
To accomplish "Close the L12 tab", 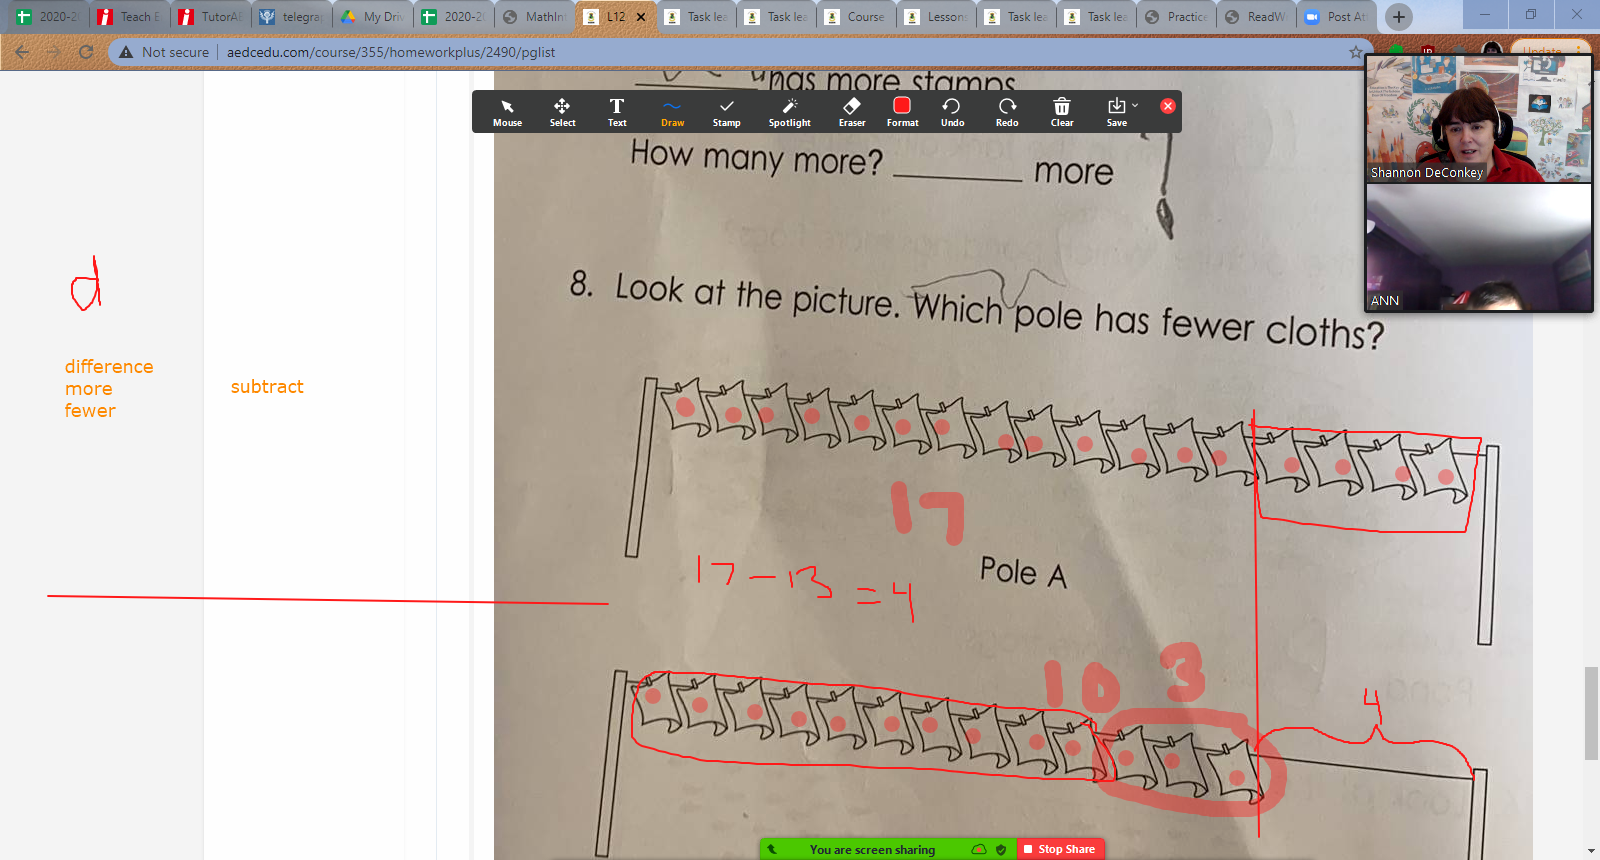I will click(x=641, y=17).
